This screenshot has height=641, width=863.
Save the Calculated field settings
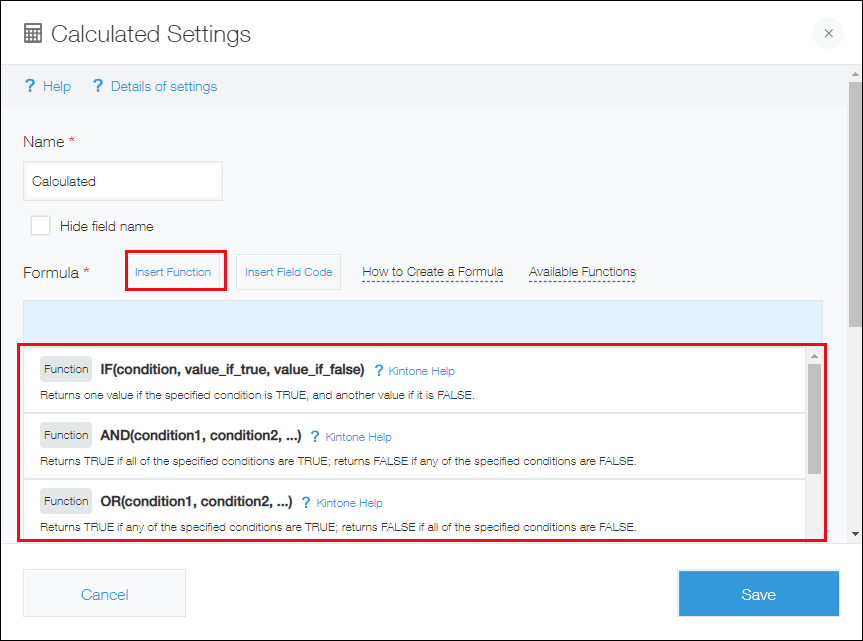758,593
